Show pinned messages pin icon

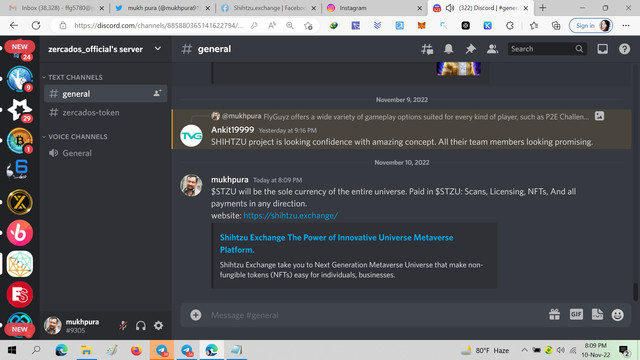(471, 49)
